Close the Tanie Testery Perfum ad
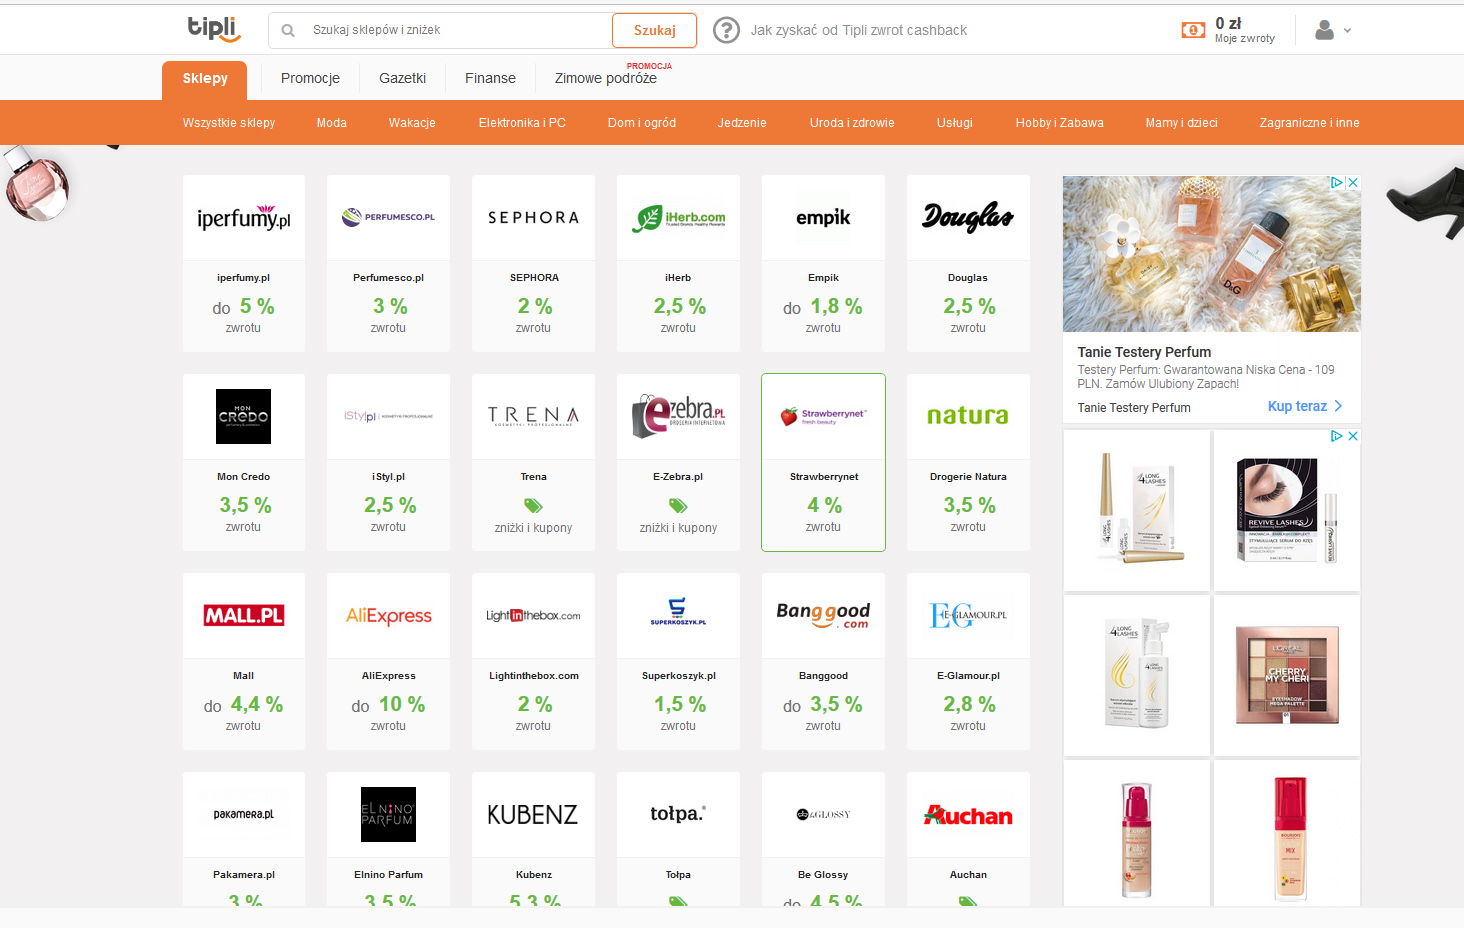1464x928 pixels. coord(1352,183)
